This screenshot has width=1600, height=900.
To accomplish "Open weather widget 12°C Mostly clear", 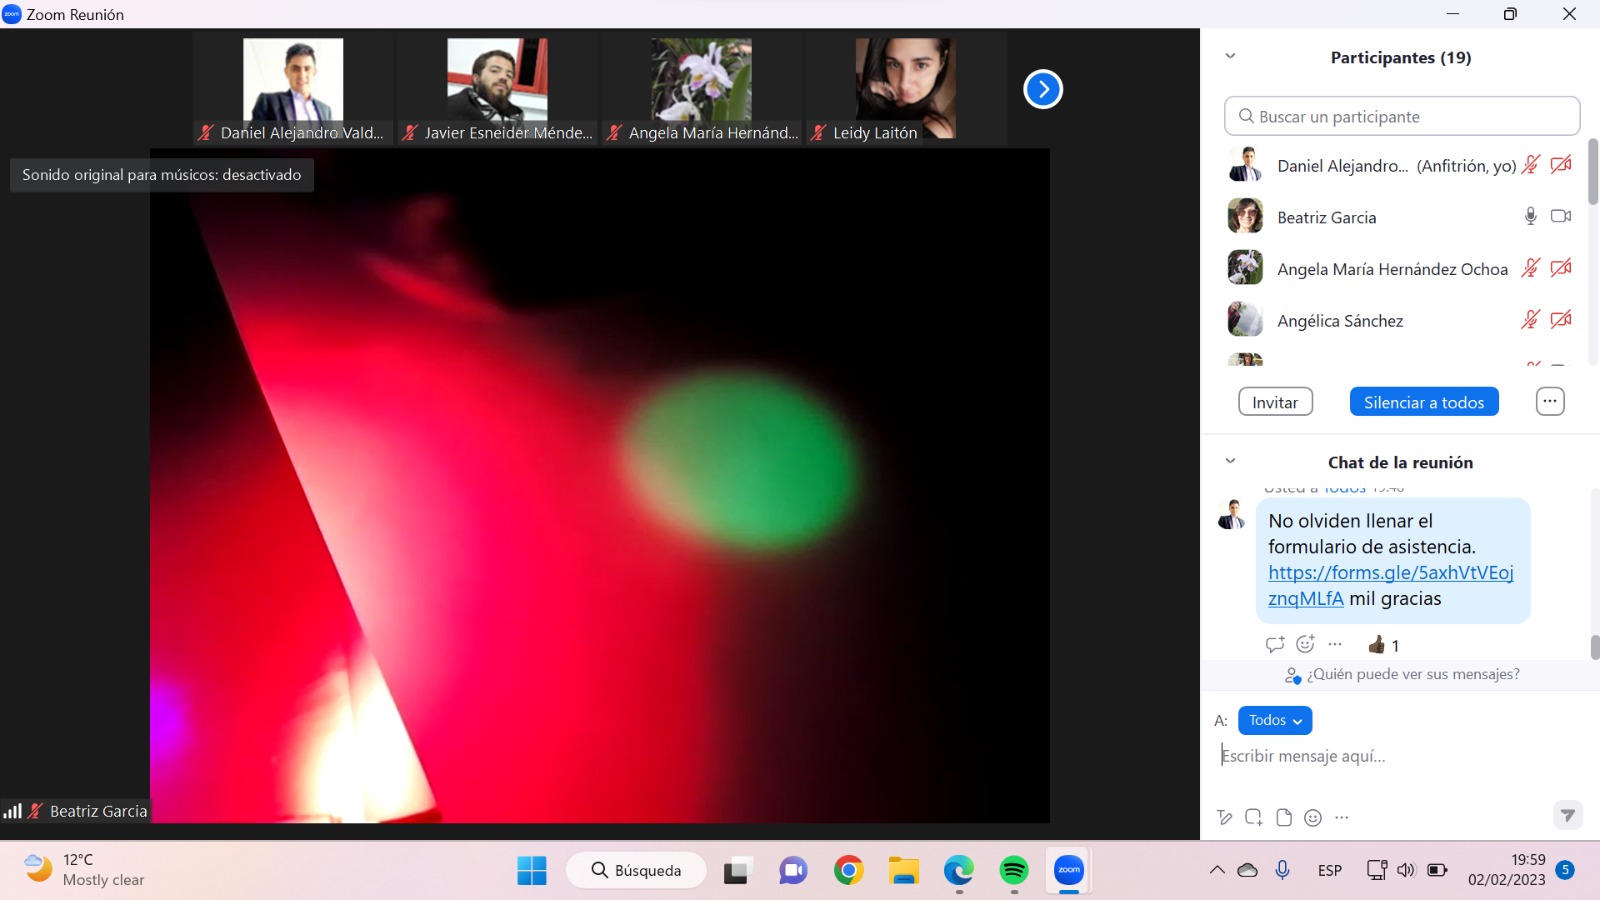I will [84, 870].
